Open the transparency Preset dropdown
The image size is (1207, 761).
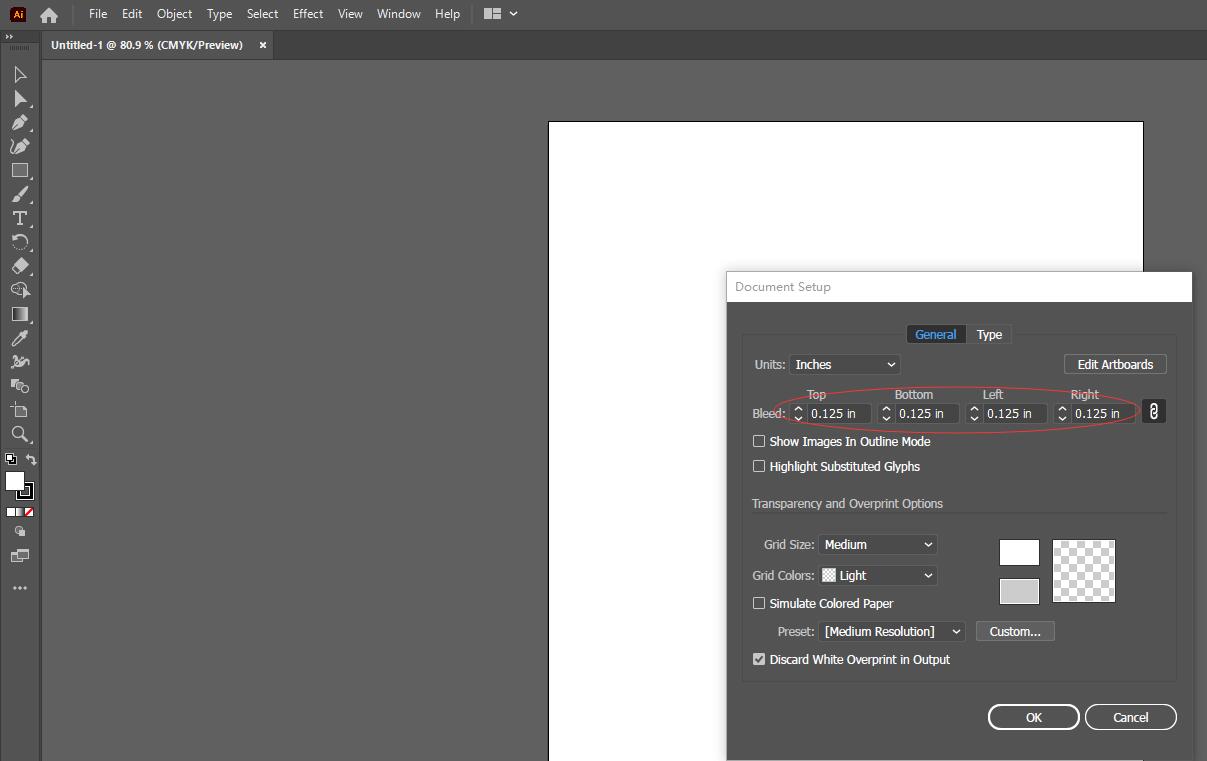891,631
